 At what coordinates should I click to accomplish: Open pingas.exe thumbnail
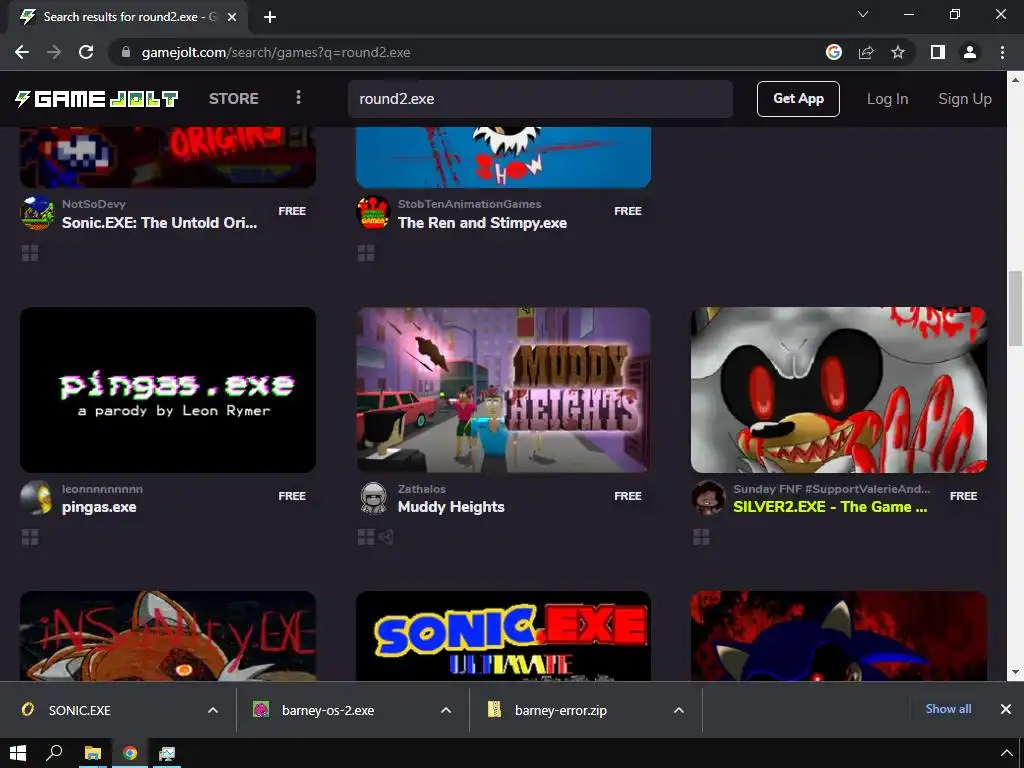coord(168,390)
